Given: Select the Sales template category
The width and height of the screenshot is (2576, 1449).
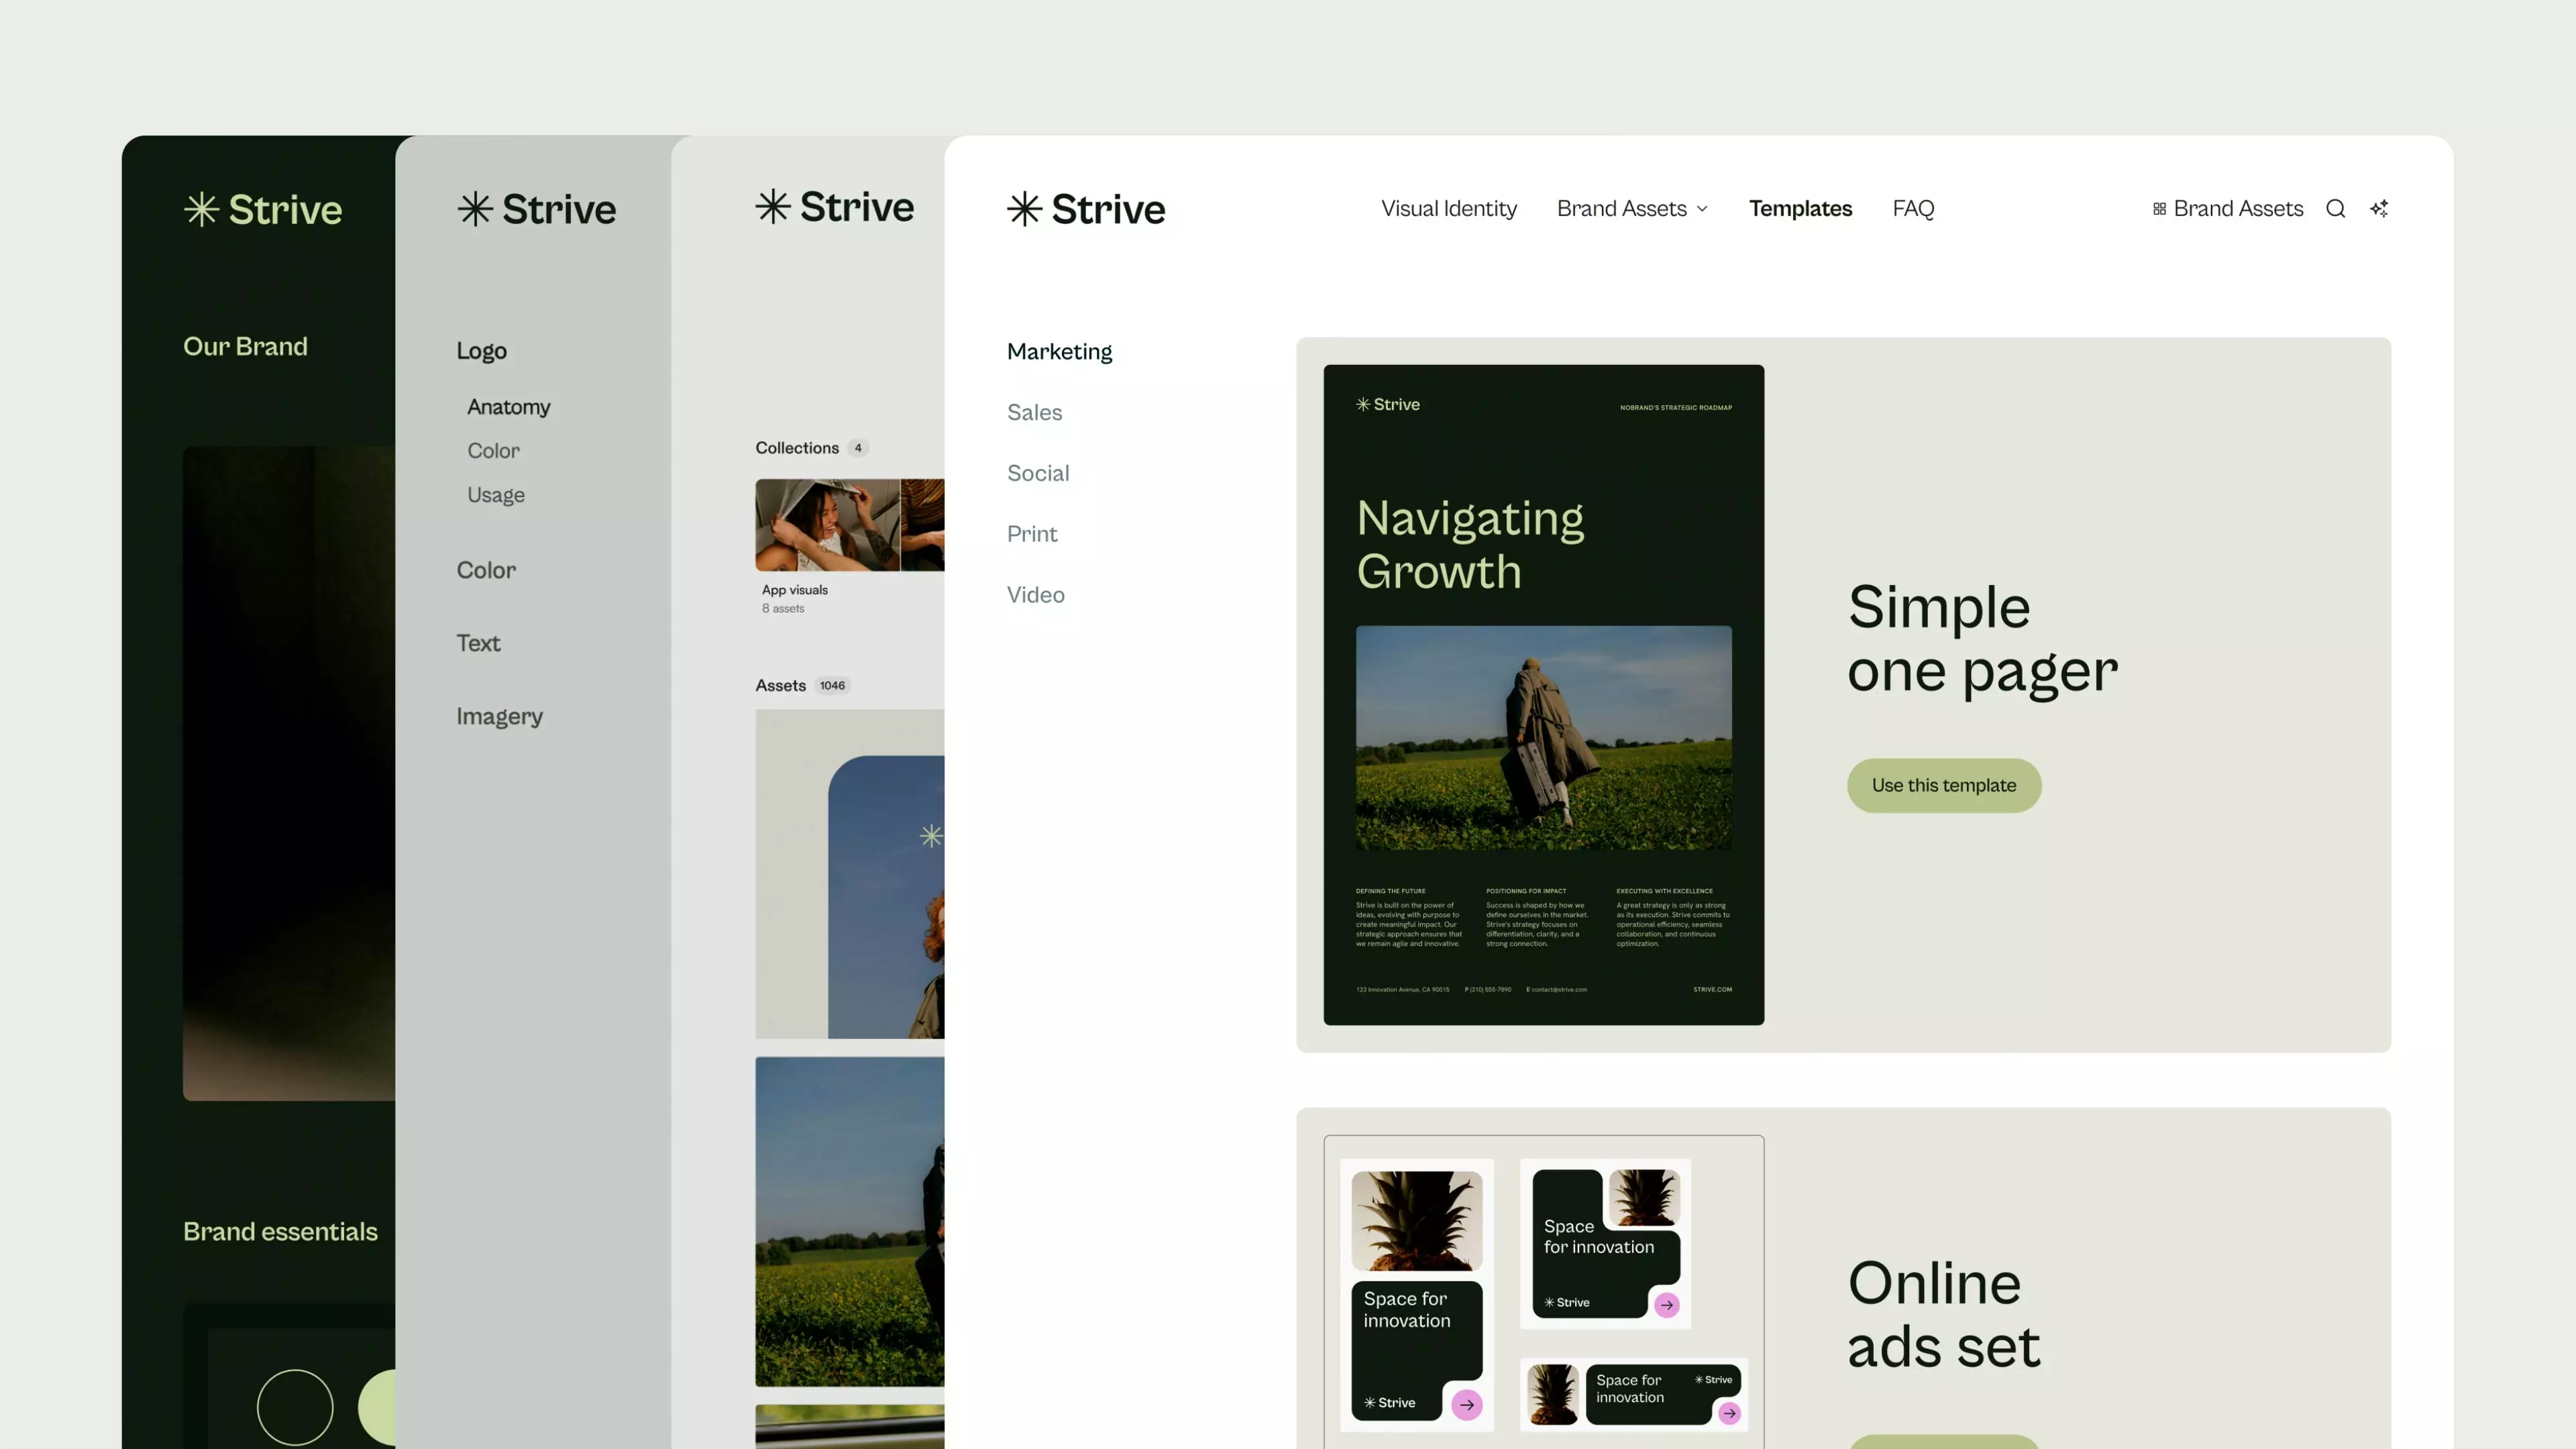Looking at the screenshot, I should click(x=1034, y=412).
